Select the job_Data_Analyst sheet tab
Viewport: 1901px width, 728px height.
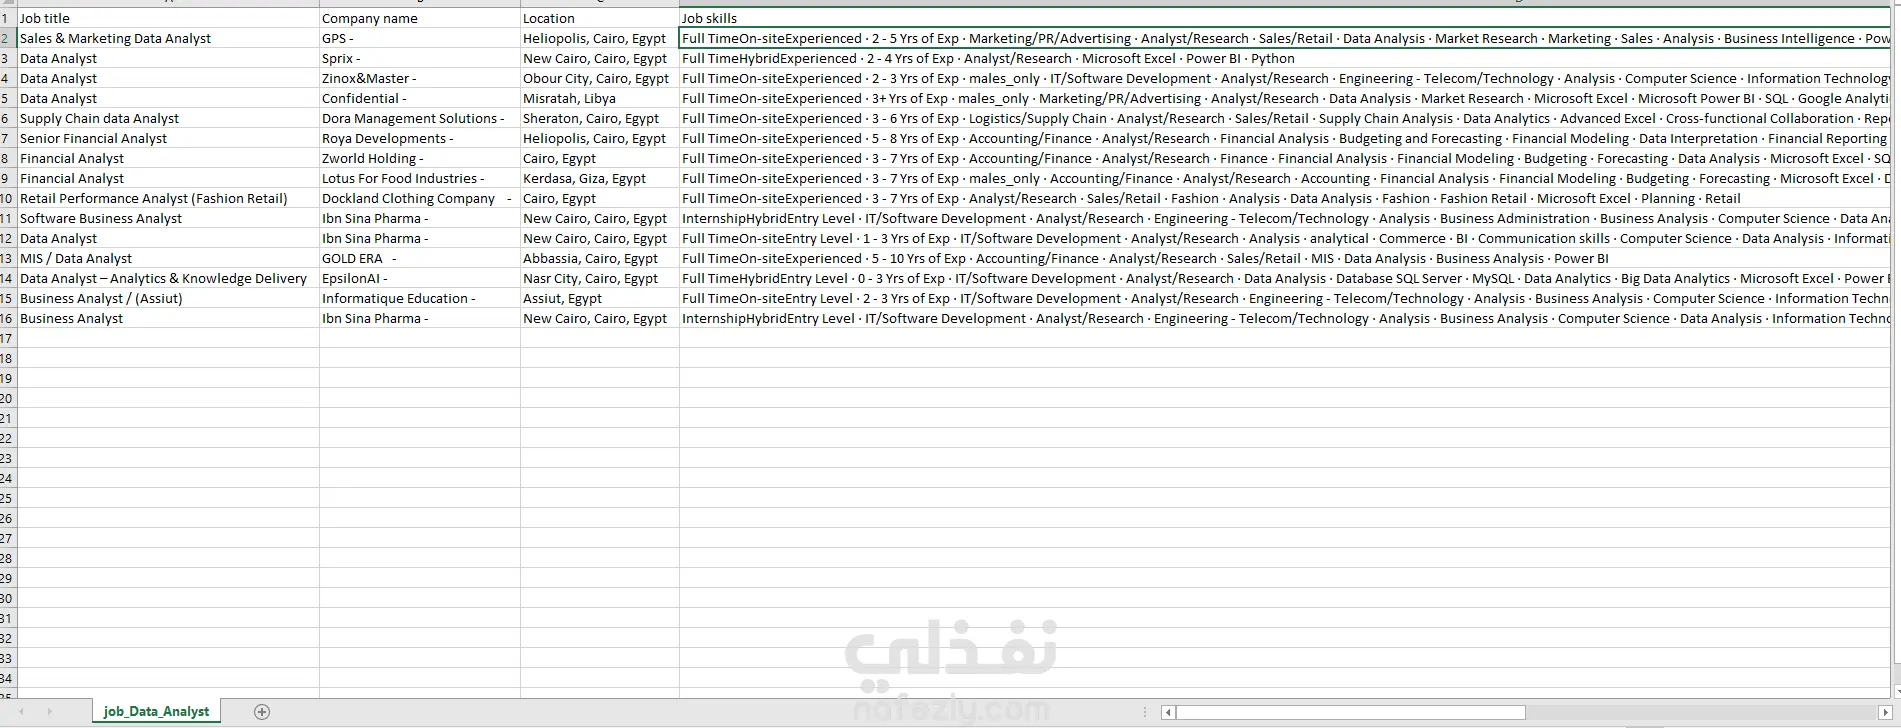point(156,712)
